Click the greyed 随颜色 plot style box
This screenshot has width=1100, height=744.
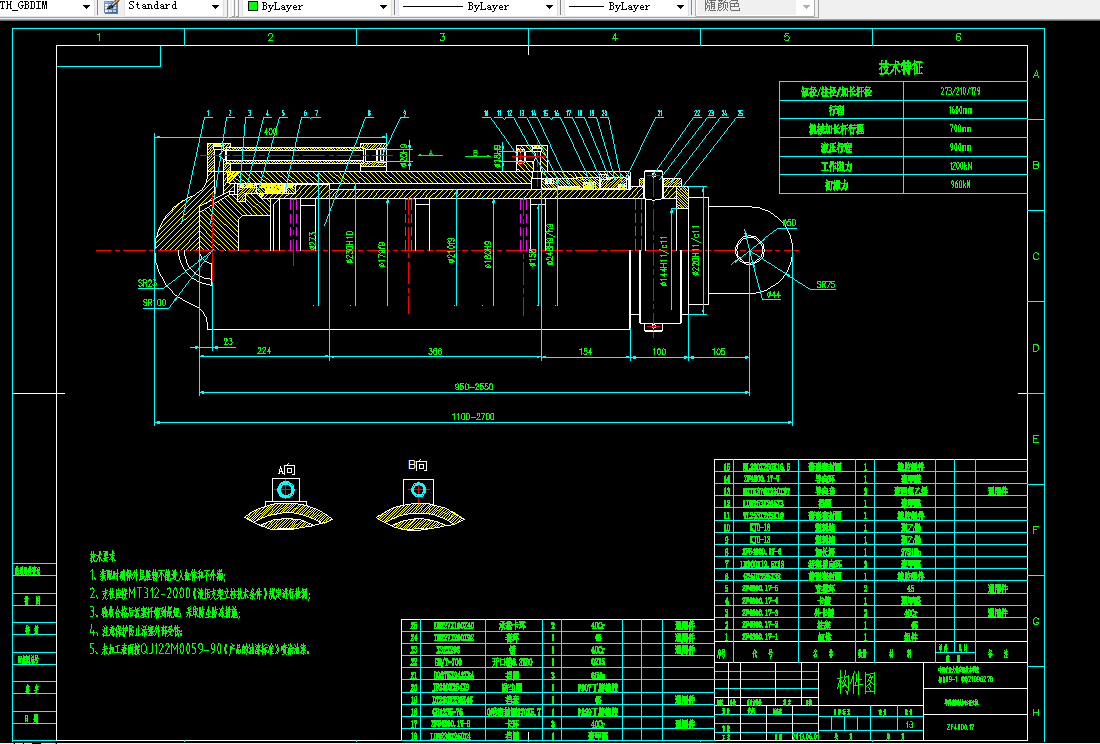click(x=754, y=6)
